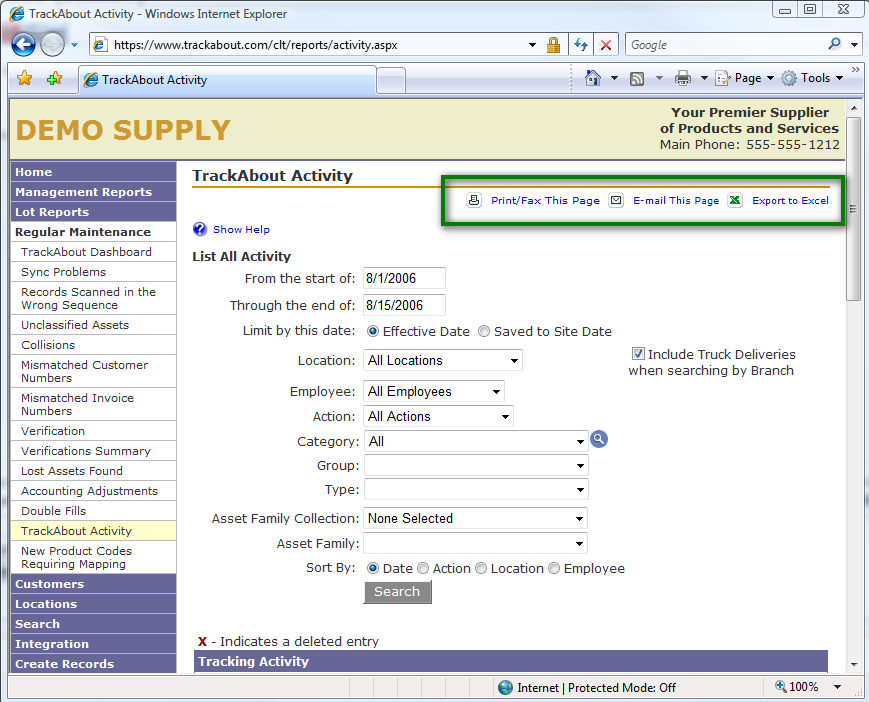Sort by Location radio button
The image size is (869, 702).
pos(481,568)
